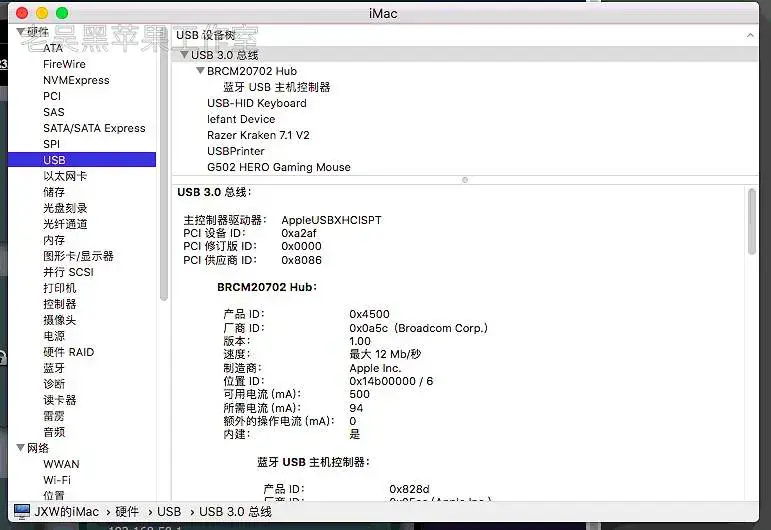Collapse the 网络 network section triangle
Screen dimensions: 771x530
(x=20, y=448)
